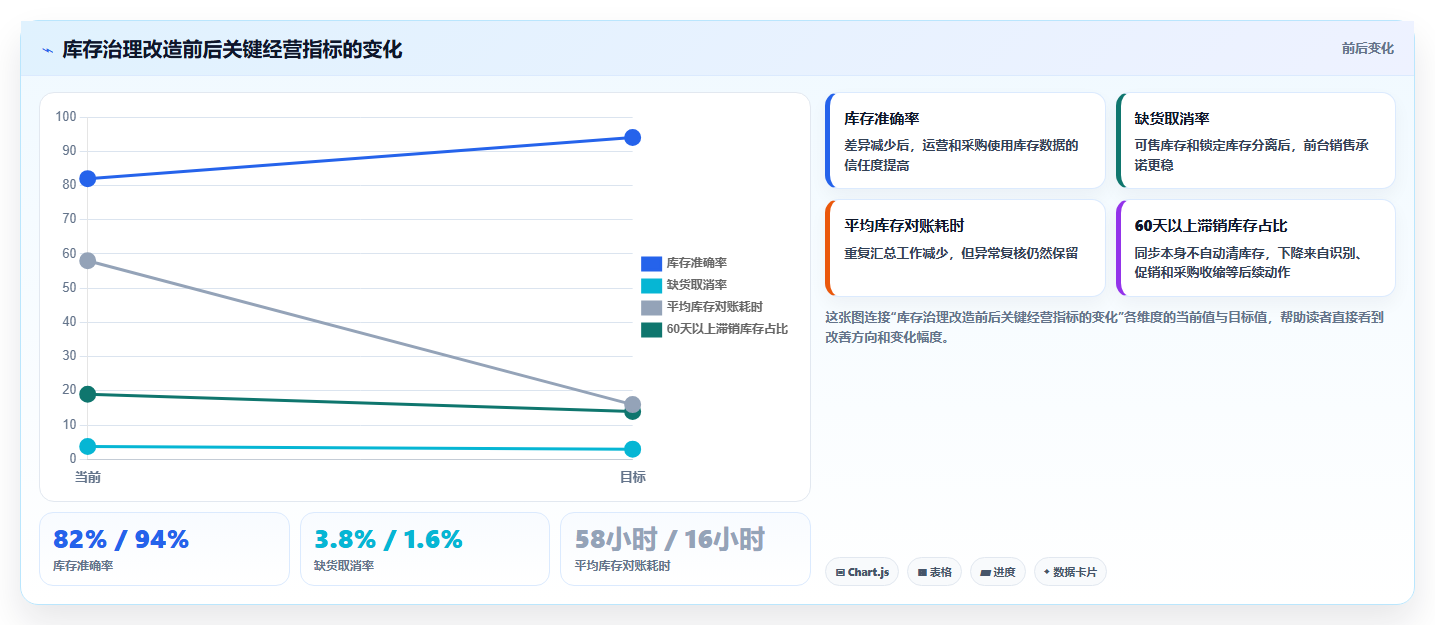
Task: Select the 库存准确率 data point at 目标
Action: (632, 137)
